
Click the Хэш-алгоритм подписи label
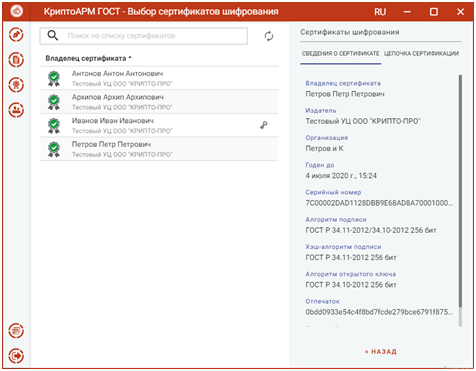tap(343, 247)
